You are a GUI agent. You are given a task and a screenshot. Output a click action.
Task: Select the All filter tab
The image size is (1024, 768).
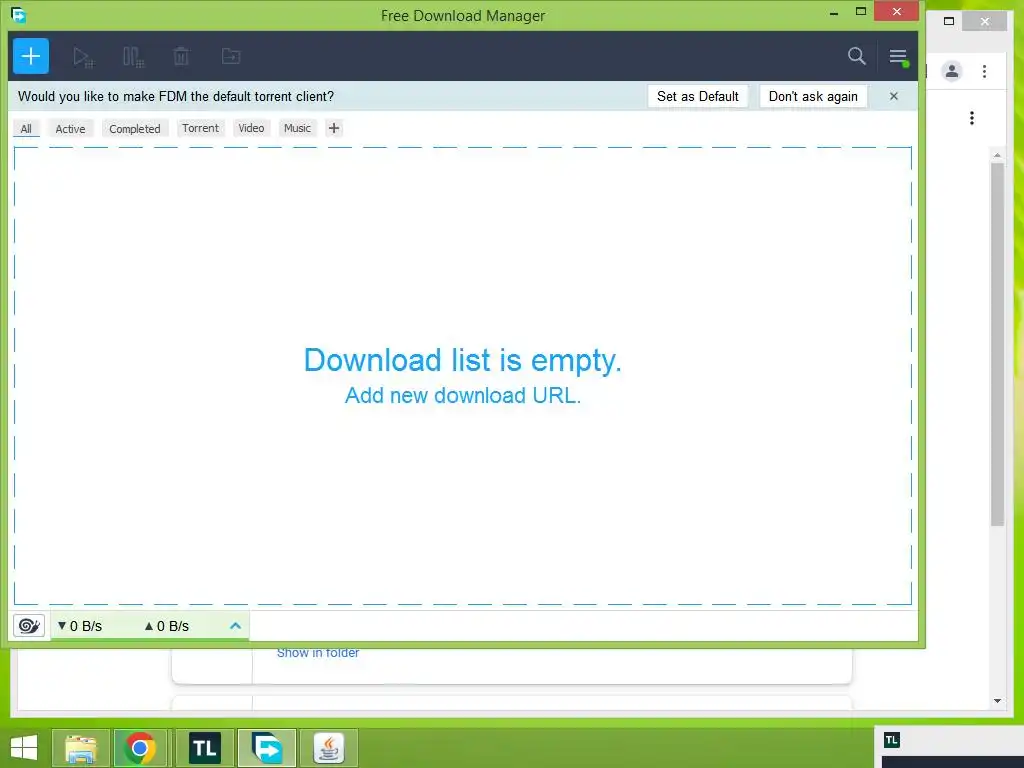point(26,129)
